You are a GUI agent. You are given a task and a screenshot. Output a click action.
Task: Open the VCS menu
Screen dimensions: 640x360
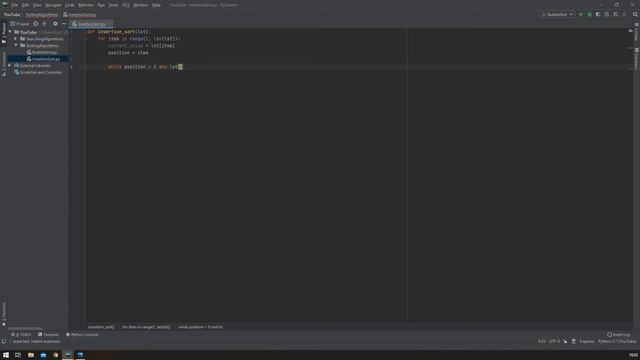tap(126, 5)
